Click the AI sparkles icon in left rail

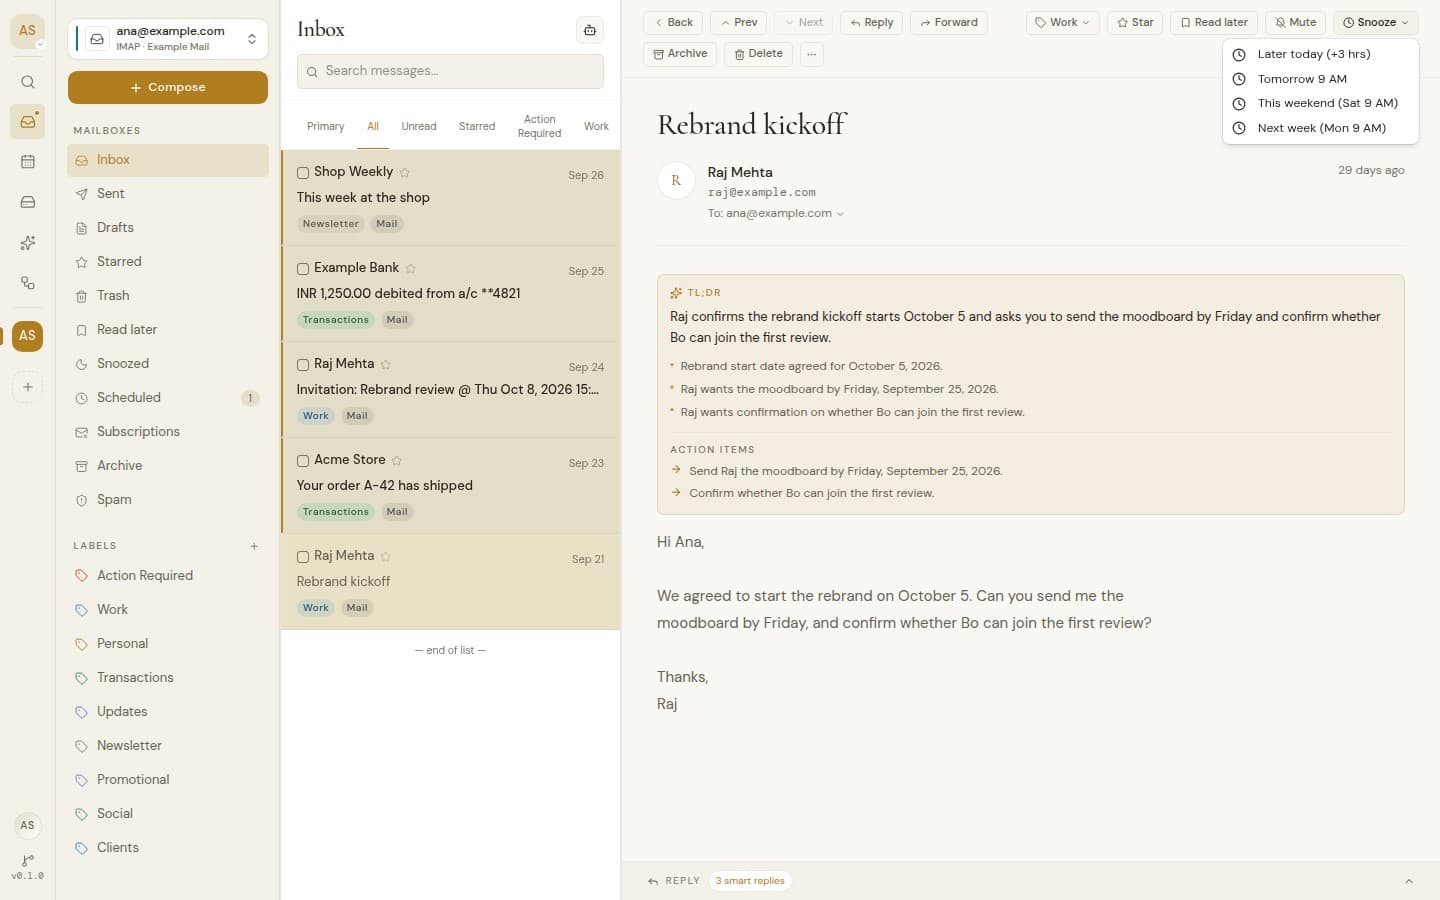[x=28, y=243]
